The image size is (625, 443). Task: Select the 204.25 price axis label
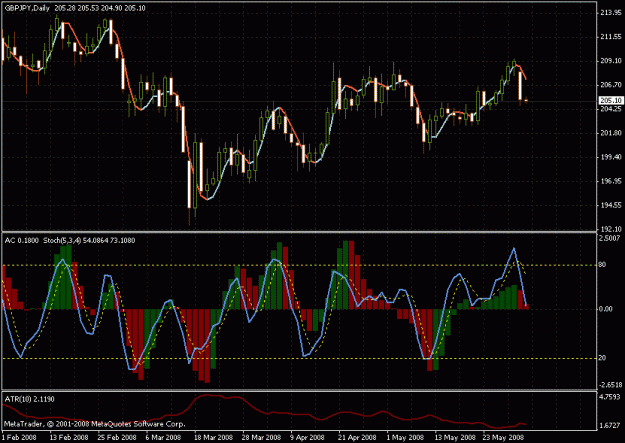pos(610,109)
